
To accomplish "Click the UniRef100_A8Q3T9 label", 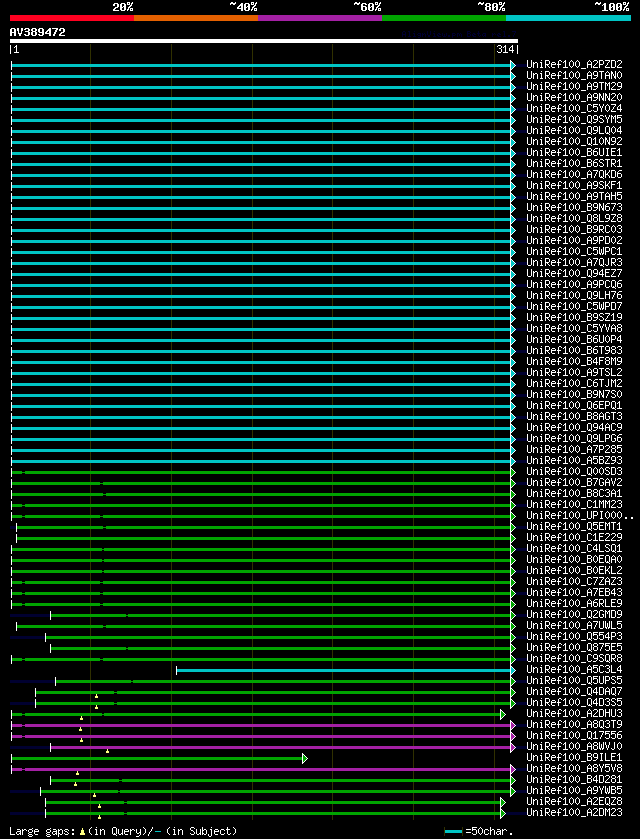I will pyautogui.click(x=574, y=725).
